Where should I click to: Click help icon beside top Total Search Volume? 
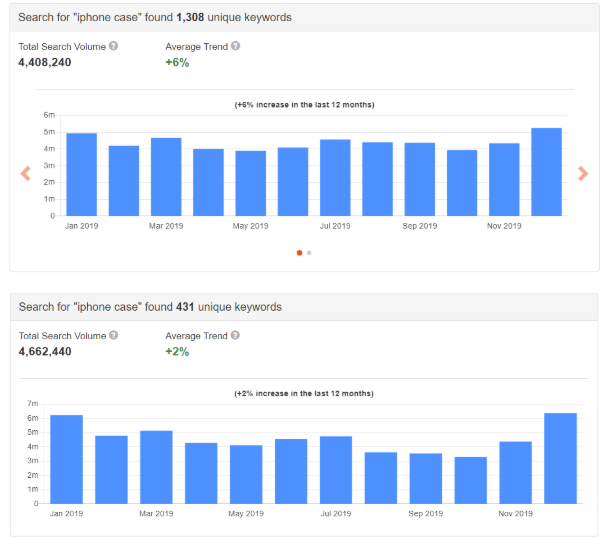click(113, 46)
